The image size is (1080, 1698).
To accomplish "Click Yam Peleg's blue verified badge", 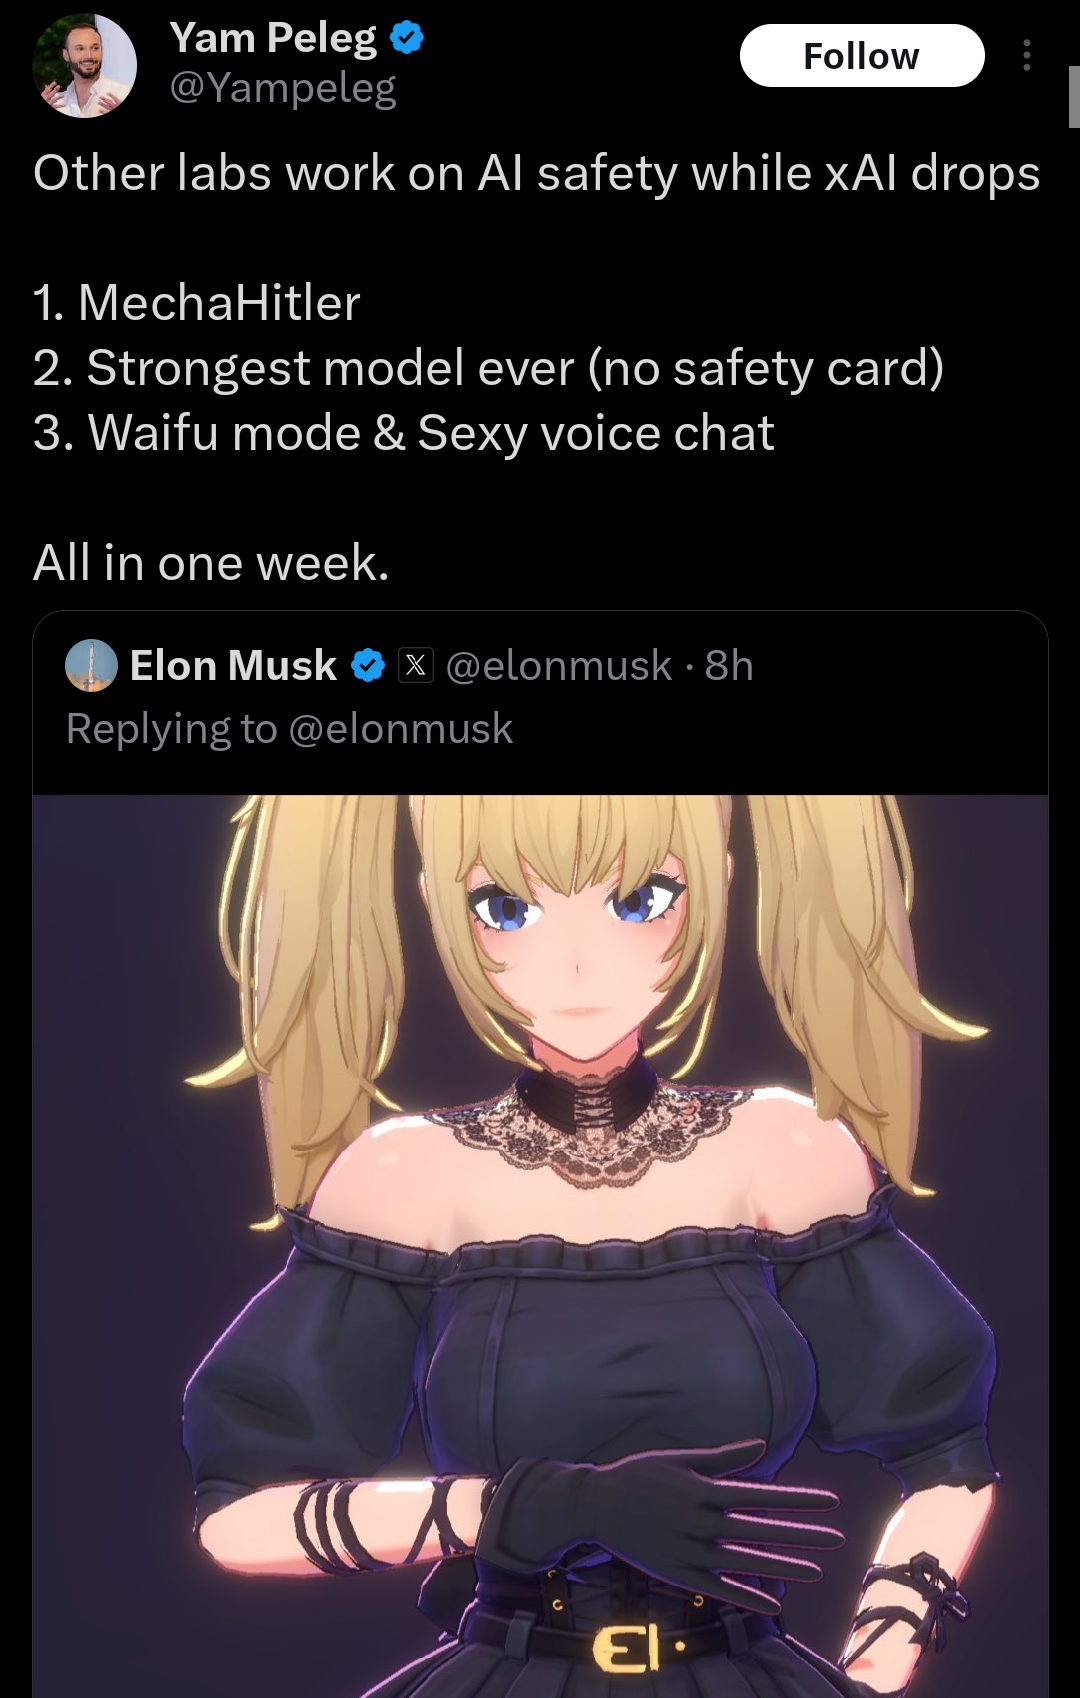I will pyautogui.click(x=407, y=38).
